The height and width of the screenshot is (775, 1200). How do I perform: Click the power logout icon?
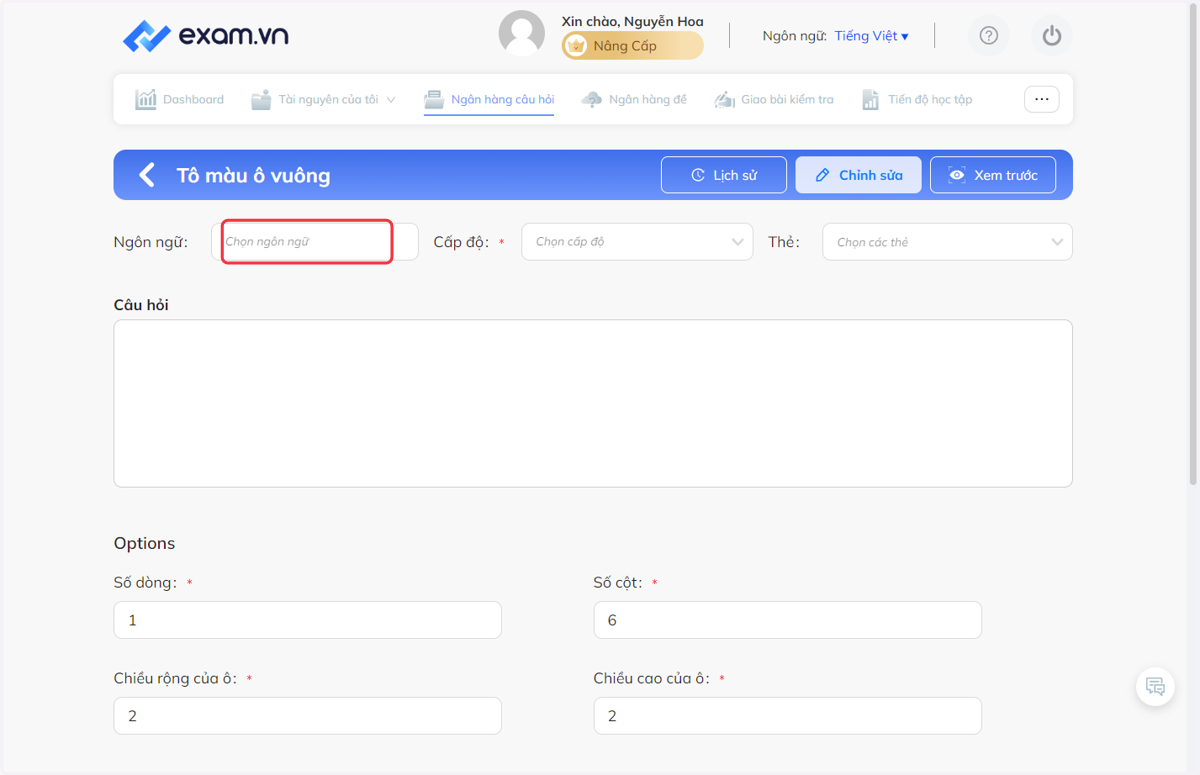[x=1051, y=36]
